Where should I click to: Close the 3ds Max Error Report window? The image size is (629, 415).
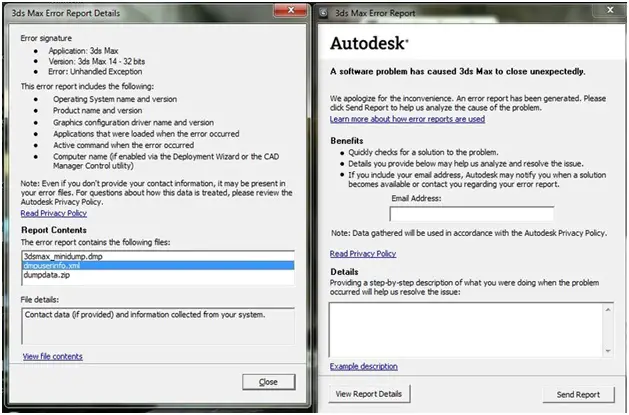[x=610, y=10]
